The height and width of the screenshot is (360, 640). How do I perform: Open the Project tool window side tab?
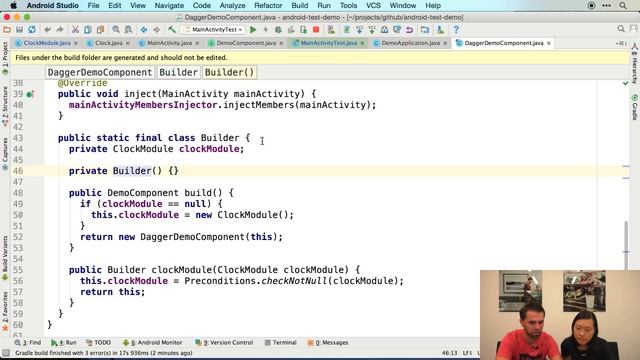[5, 57]
